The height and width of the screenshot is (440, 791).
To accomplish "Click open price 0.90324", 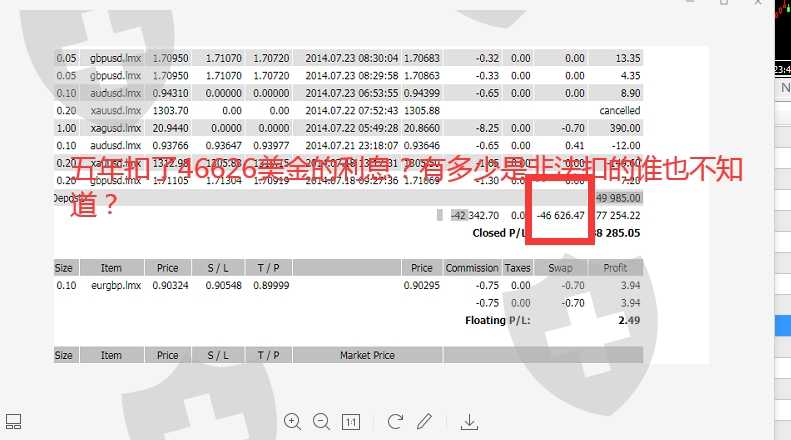I will [x=171, y=285].
